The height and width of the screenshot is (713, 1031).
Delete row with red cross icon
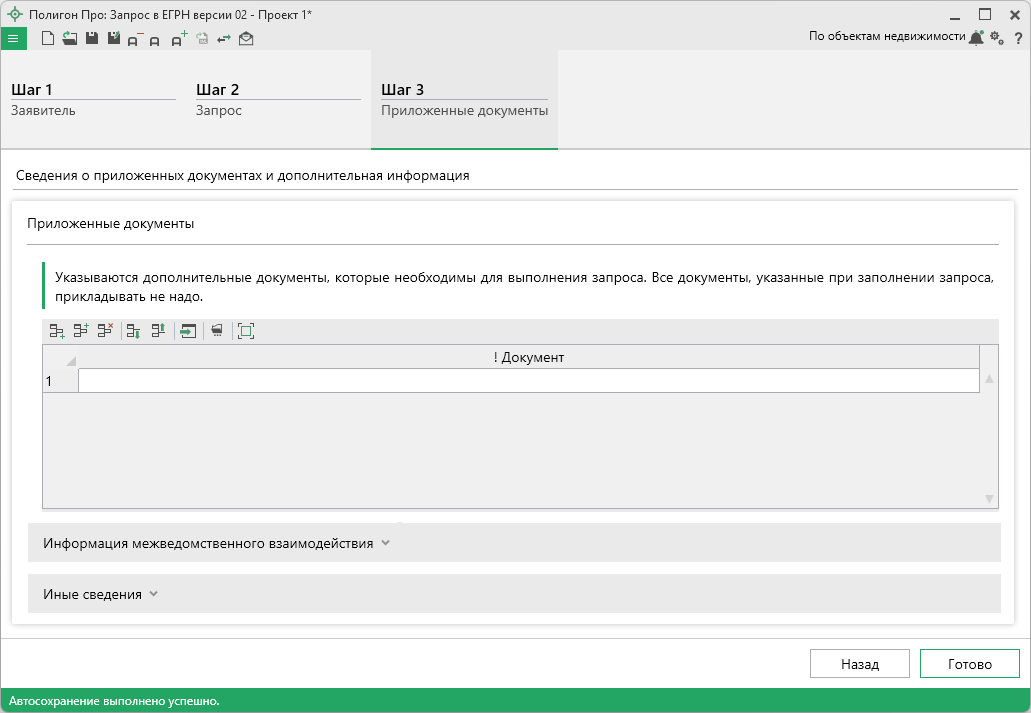(105, 331)
